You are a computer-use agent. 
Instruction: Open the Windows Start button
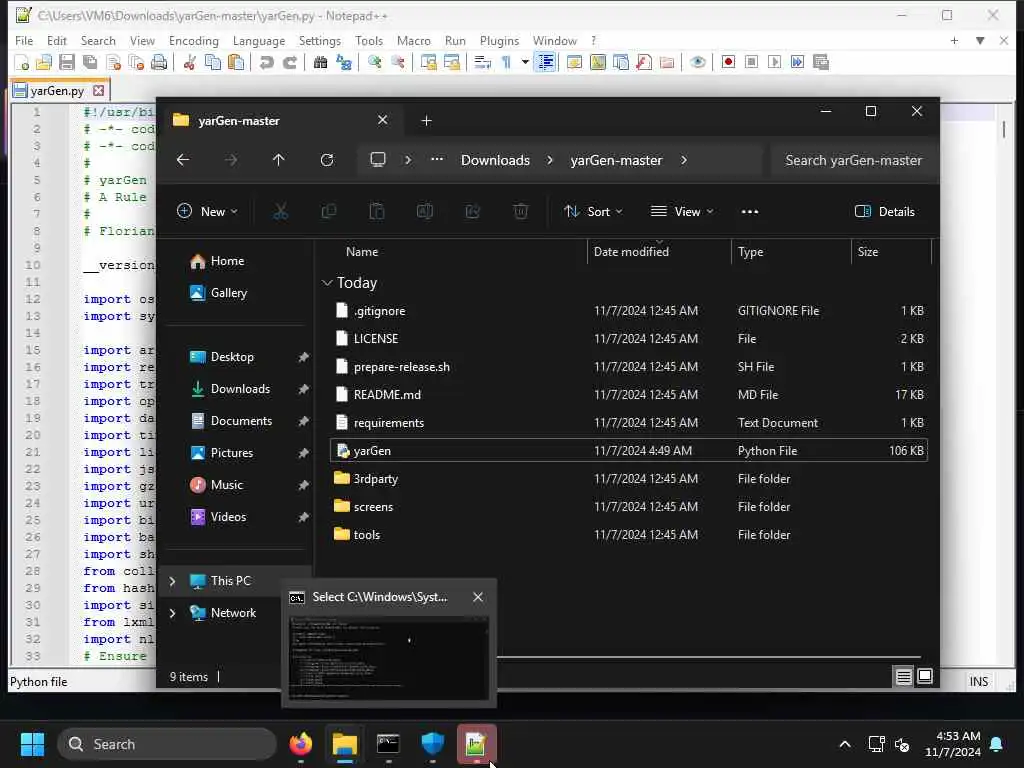32,744
